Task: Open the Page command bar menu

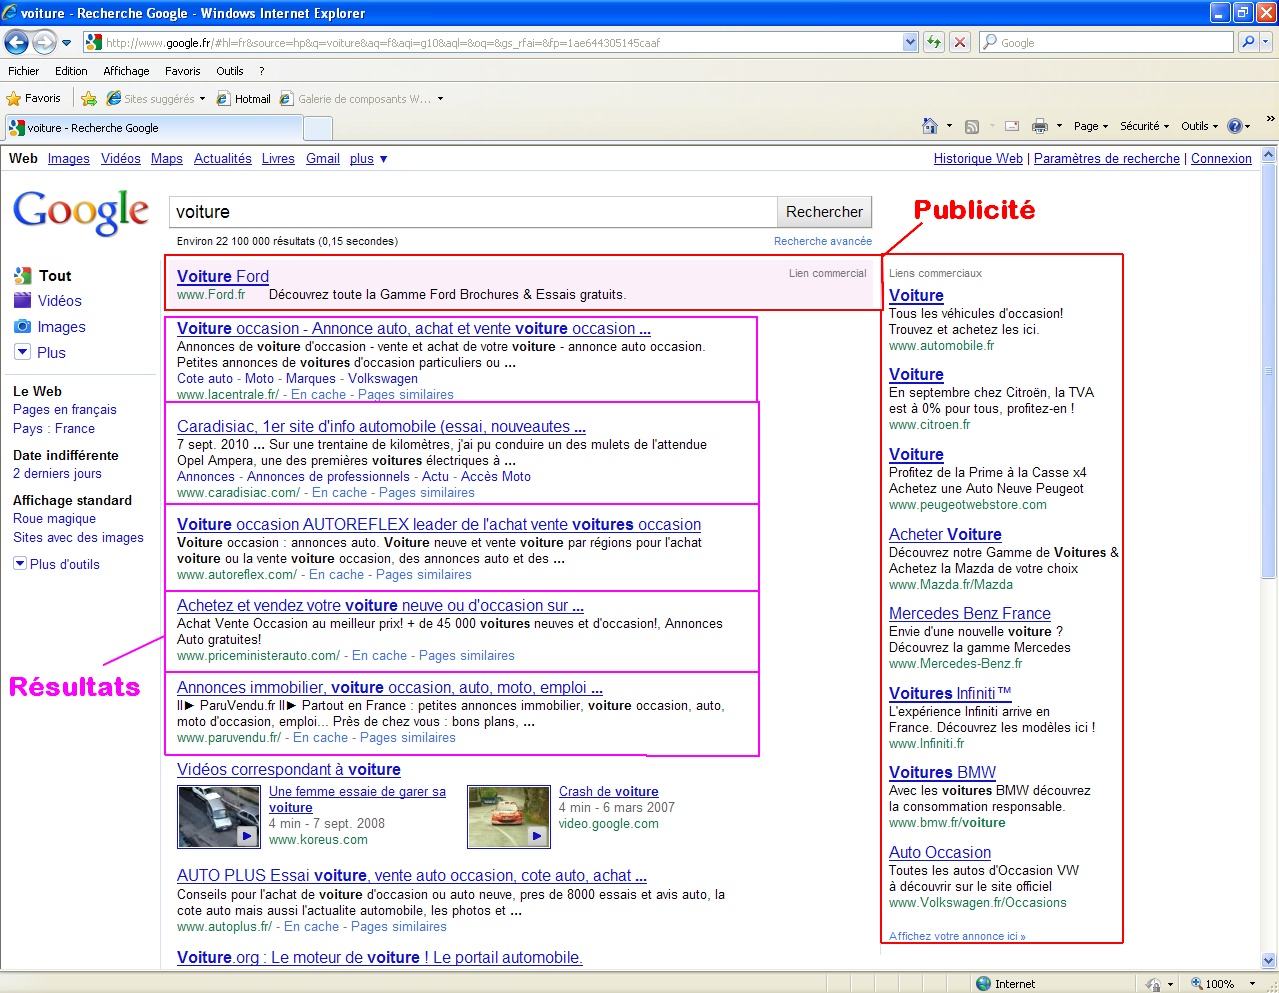Action: 1090,126
